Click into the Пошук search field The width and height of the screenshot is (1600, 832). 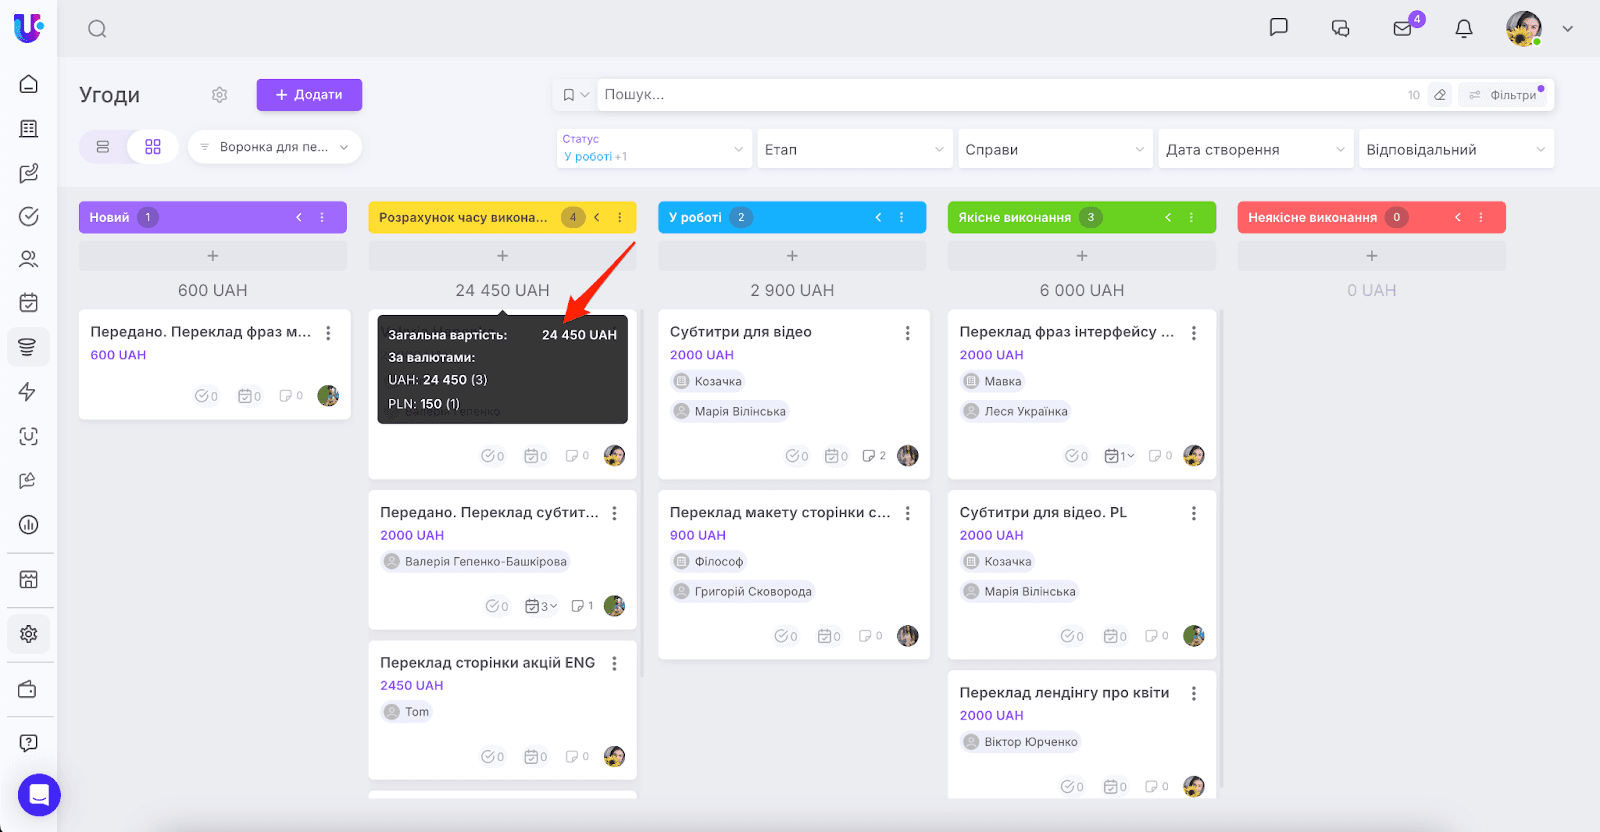click(x=1000, y=95)
